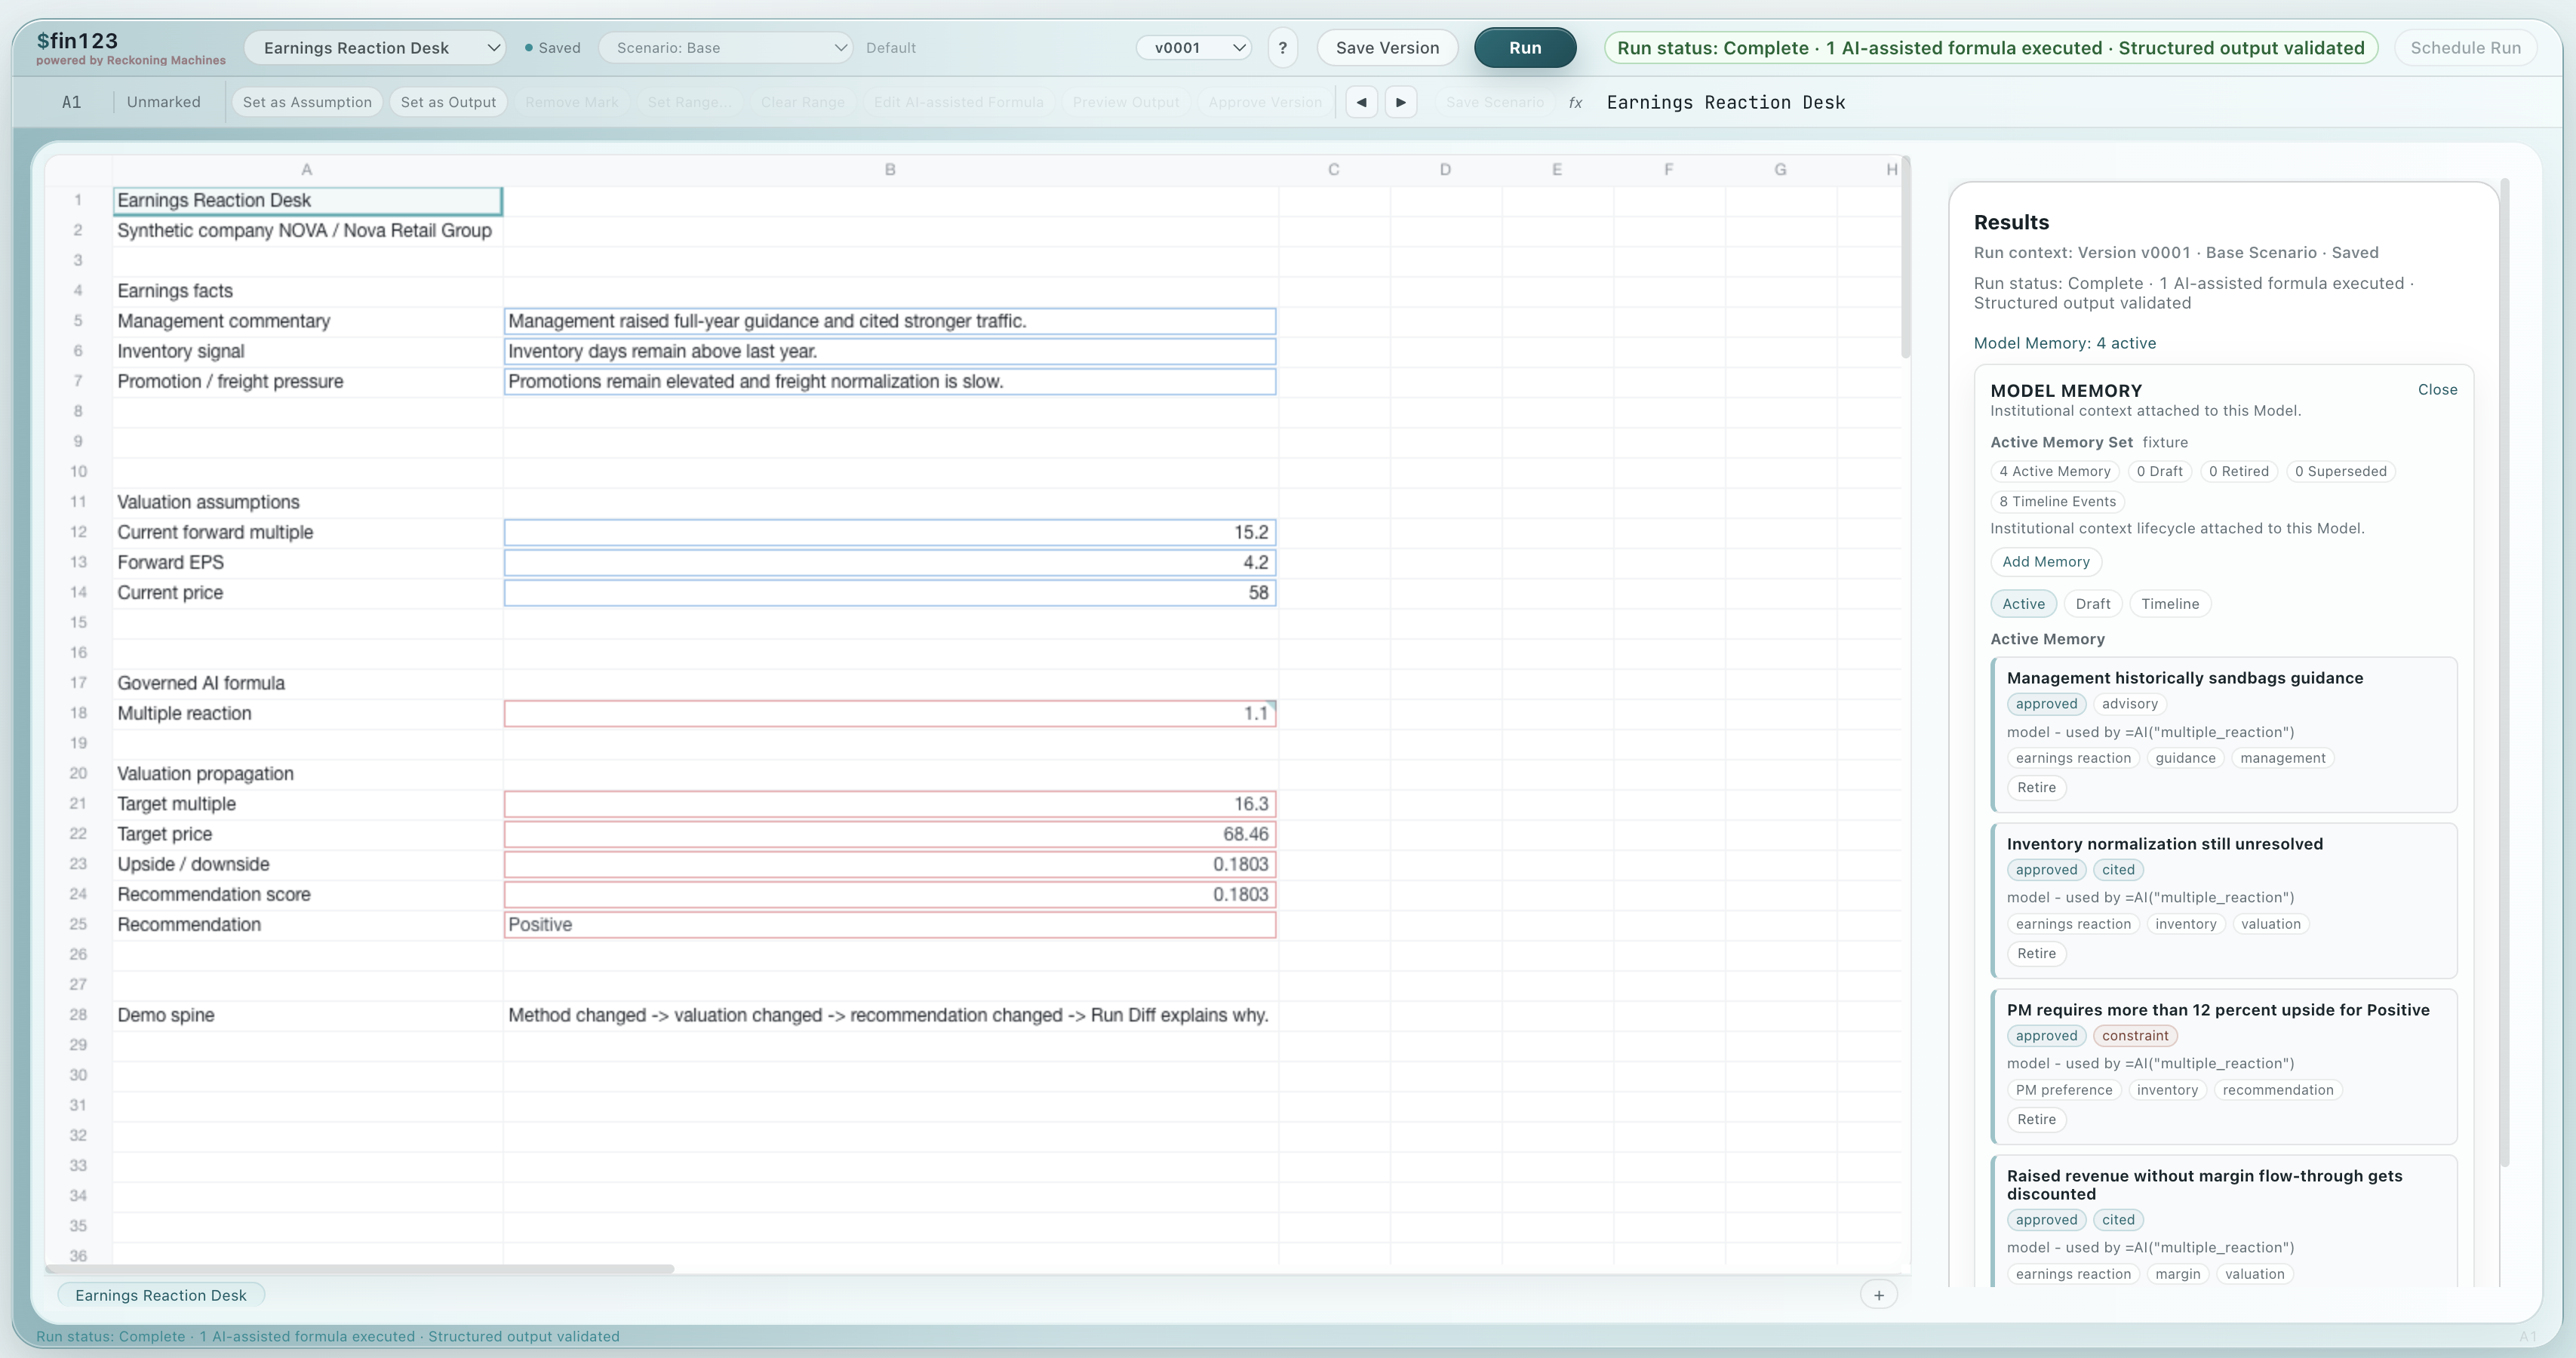Viewport: 2576px width, 1358px height.
Task: Click the Set Range toolbar item
Action: (689, 102)
